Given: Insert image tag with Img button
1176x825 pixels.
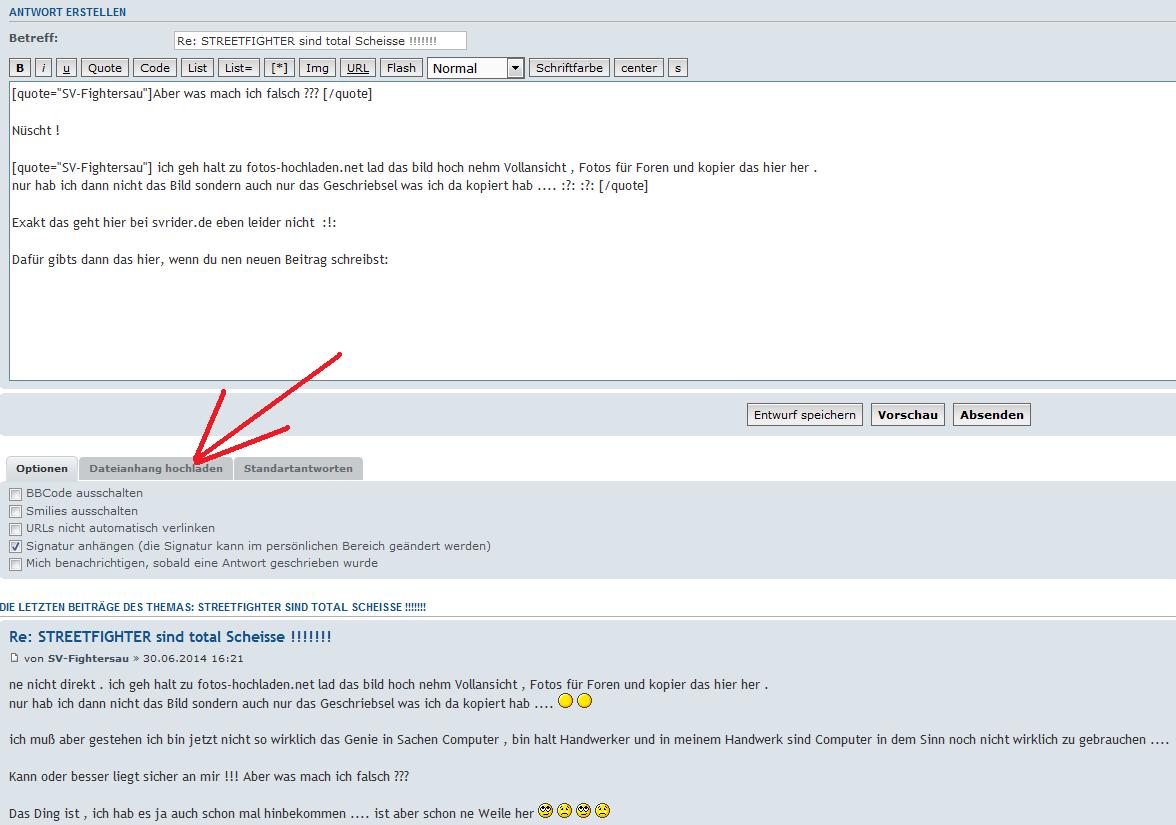Looking at the screenshot, I should pyautogui.click(x=317, y=68).
